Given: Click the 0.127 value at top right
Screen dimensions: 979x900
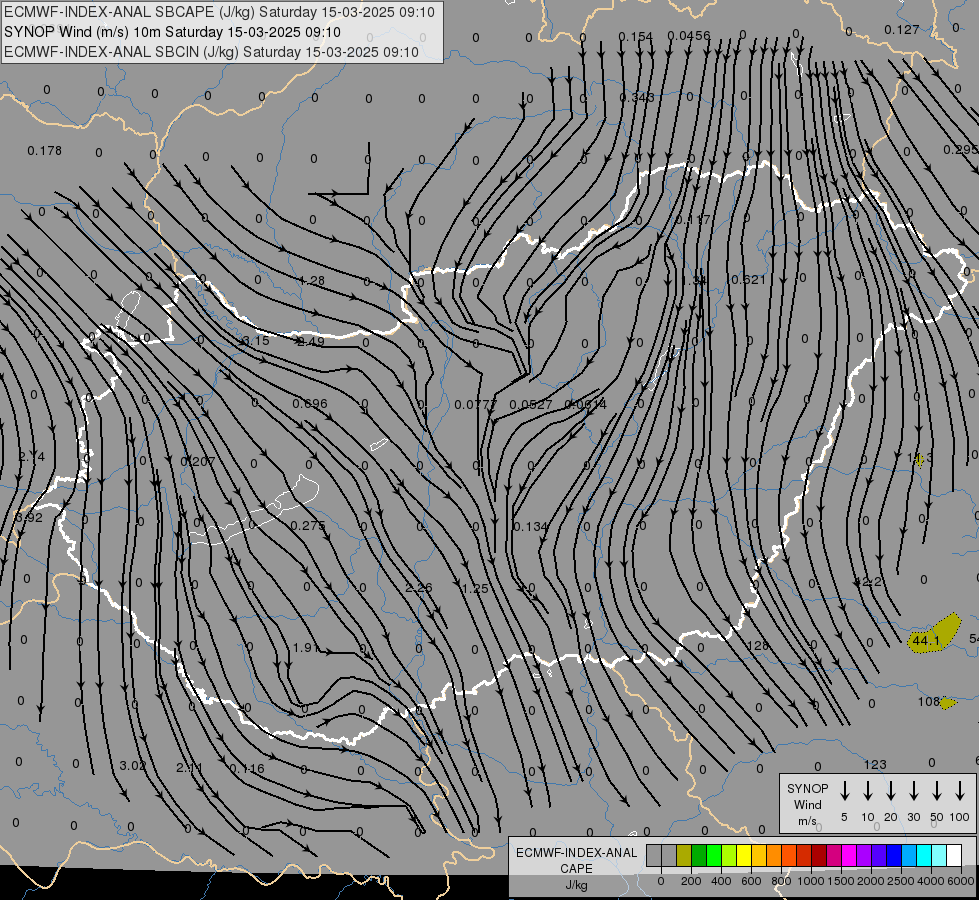Looking at the screenshot, I should (902, 29).
